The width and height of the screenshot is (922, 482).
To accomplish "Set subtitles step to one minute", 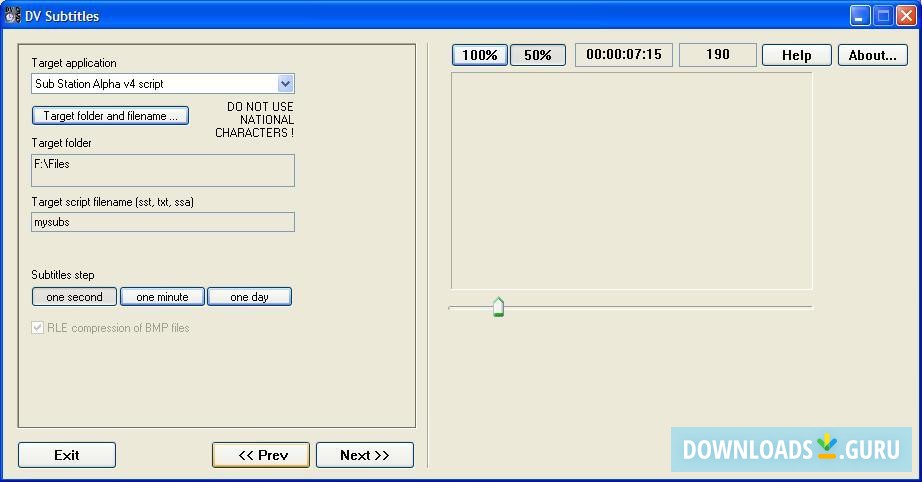I will [162, 297].
